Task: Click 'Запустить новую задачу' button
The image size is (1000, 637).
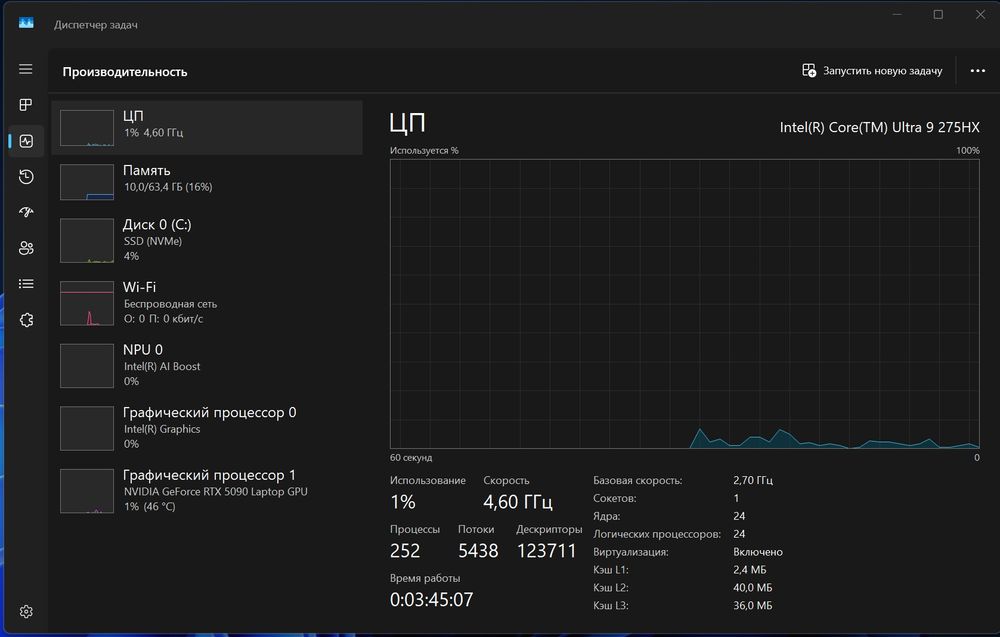Action: tap(872, 71)
